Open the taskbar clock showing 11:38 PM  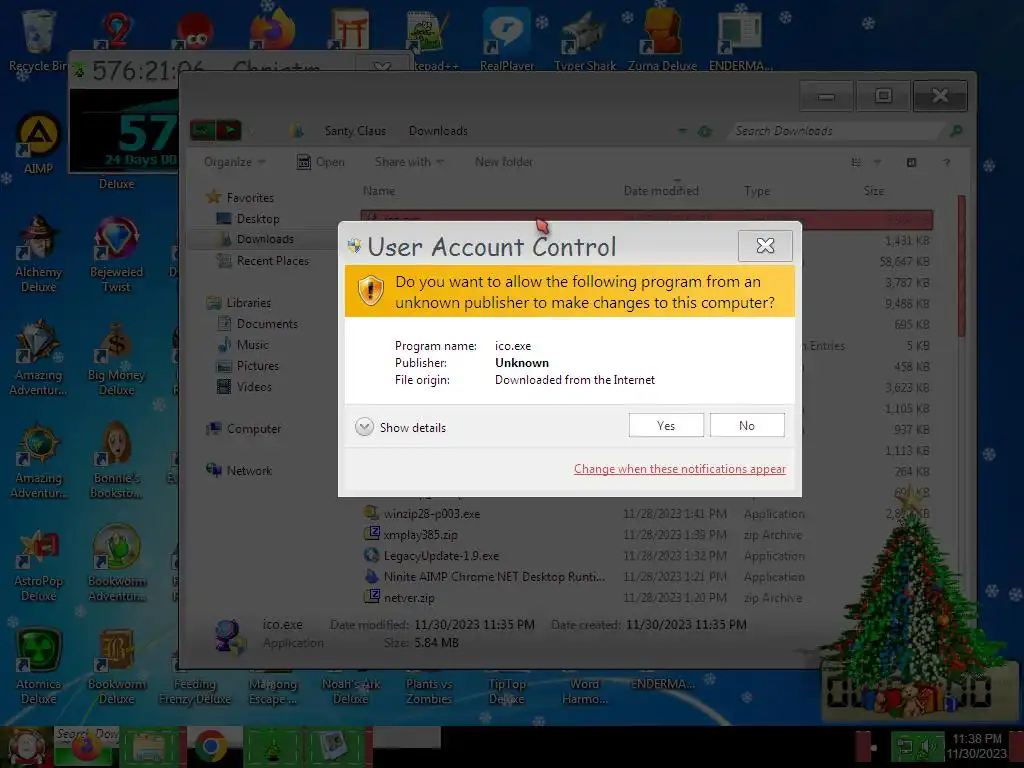(977, 746)
